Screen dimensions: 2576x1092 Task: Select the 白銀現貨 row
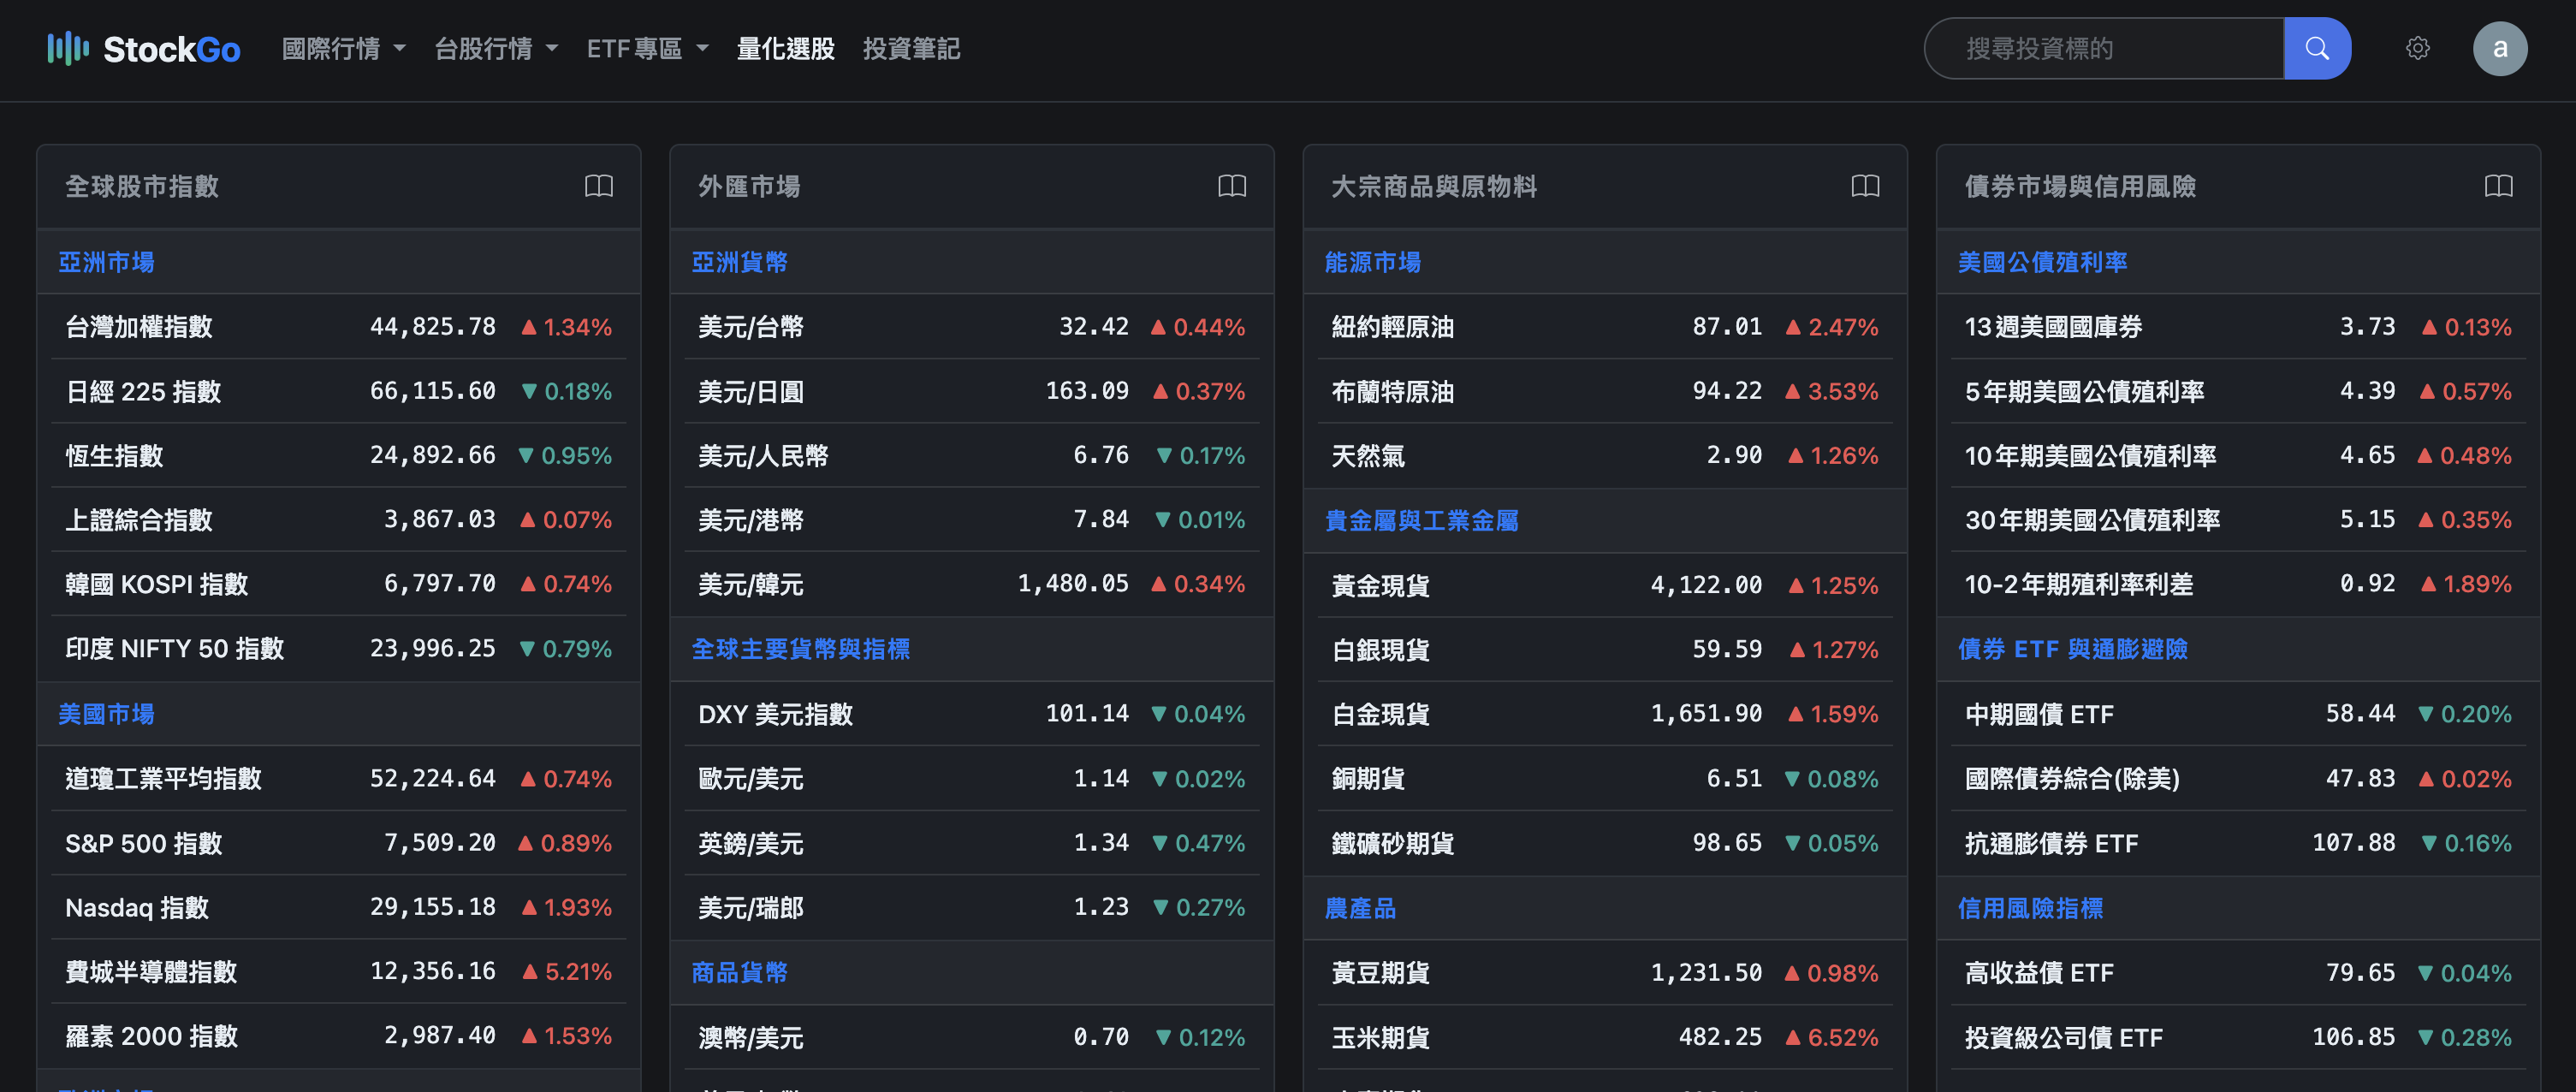point(1605,649)
